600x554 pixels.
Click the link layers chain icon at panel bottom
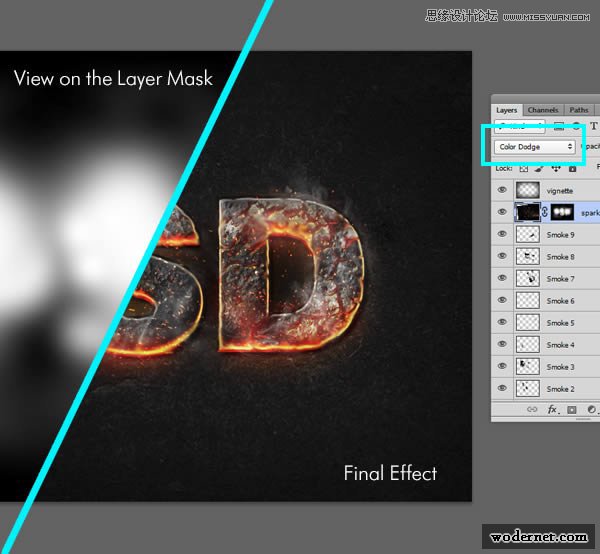tap(532, 409)
